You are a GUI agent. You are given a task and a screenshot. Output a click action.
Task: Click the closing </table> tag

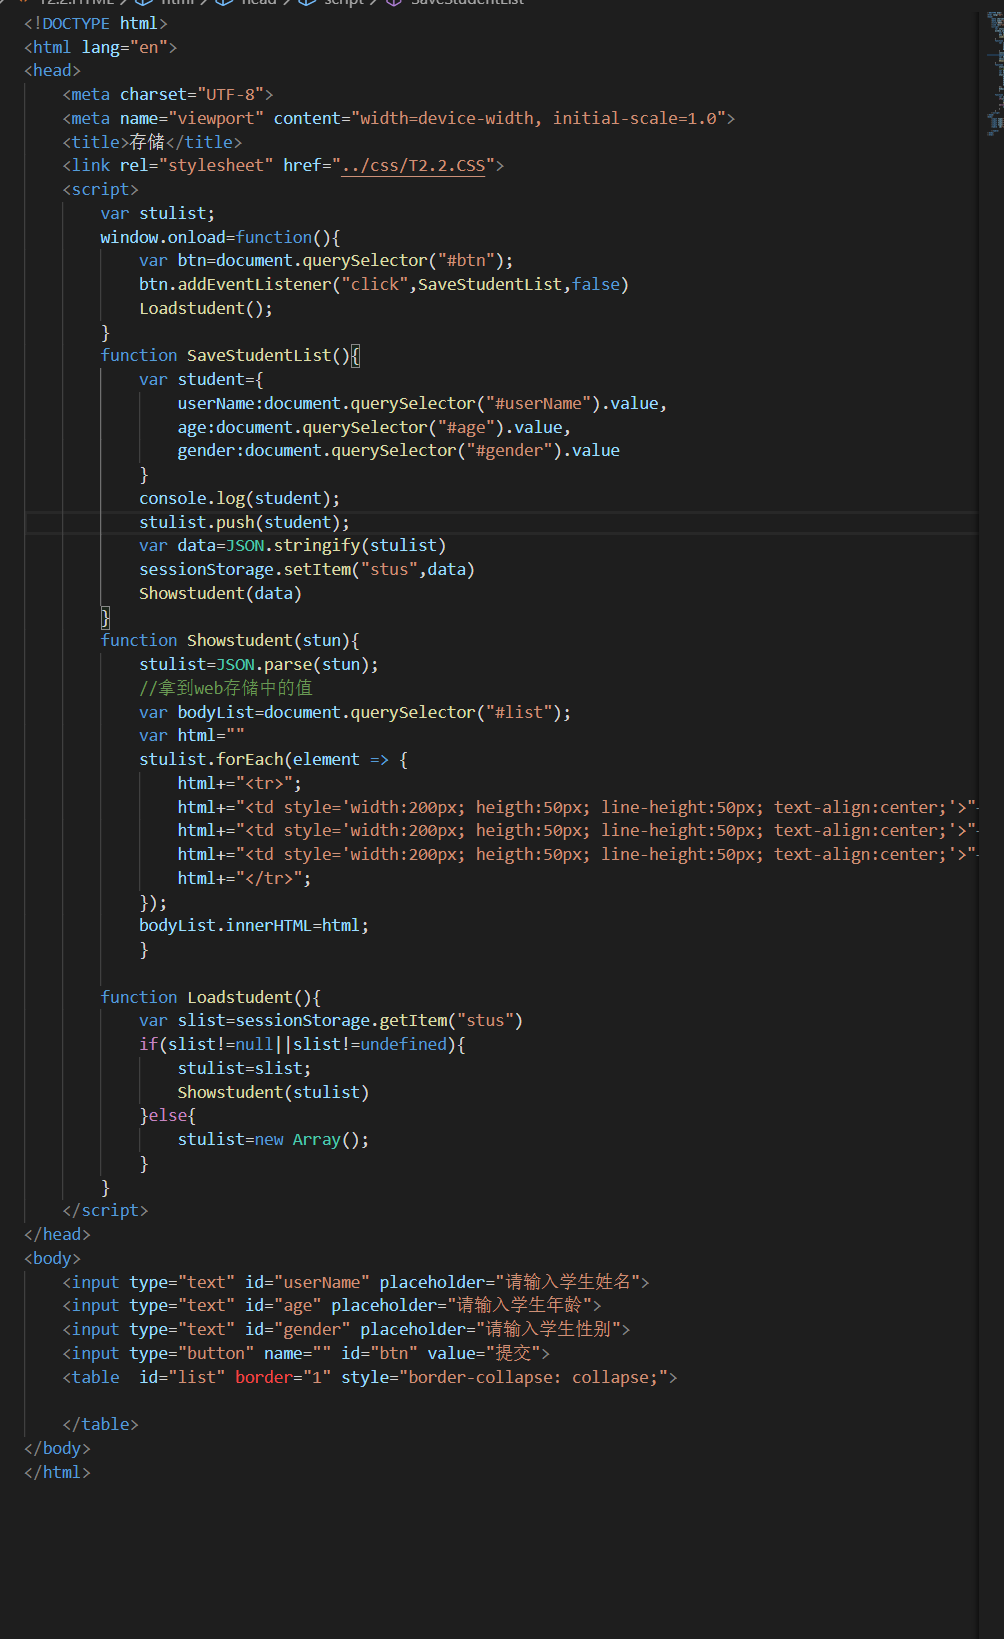(x=100, y=1424)
